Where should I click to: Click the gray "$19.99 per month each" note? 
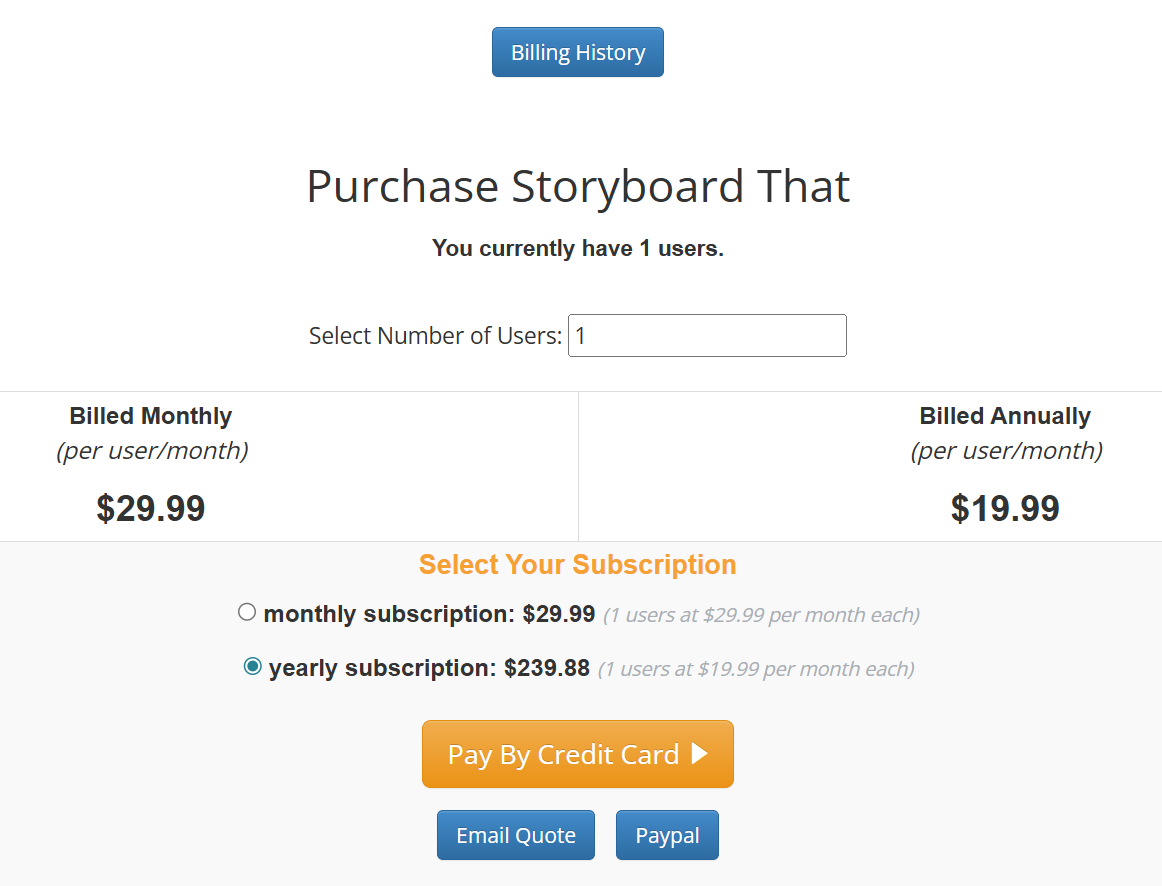[756, 669]
